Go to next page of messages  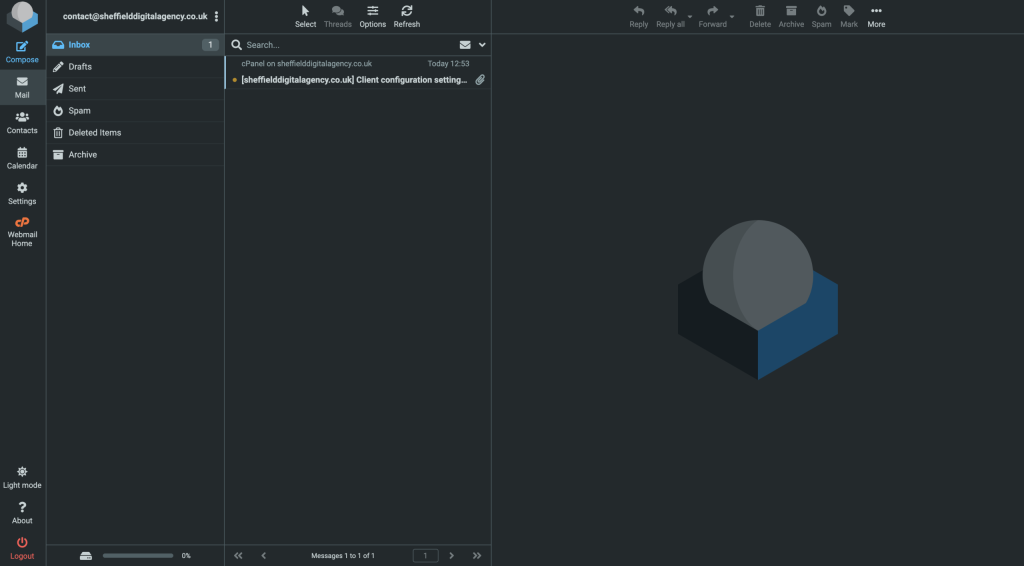(451, 556)
